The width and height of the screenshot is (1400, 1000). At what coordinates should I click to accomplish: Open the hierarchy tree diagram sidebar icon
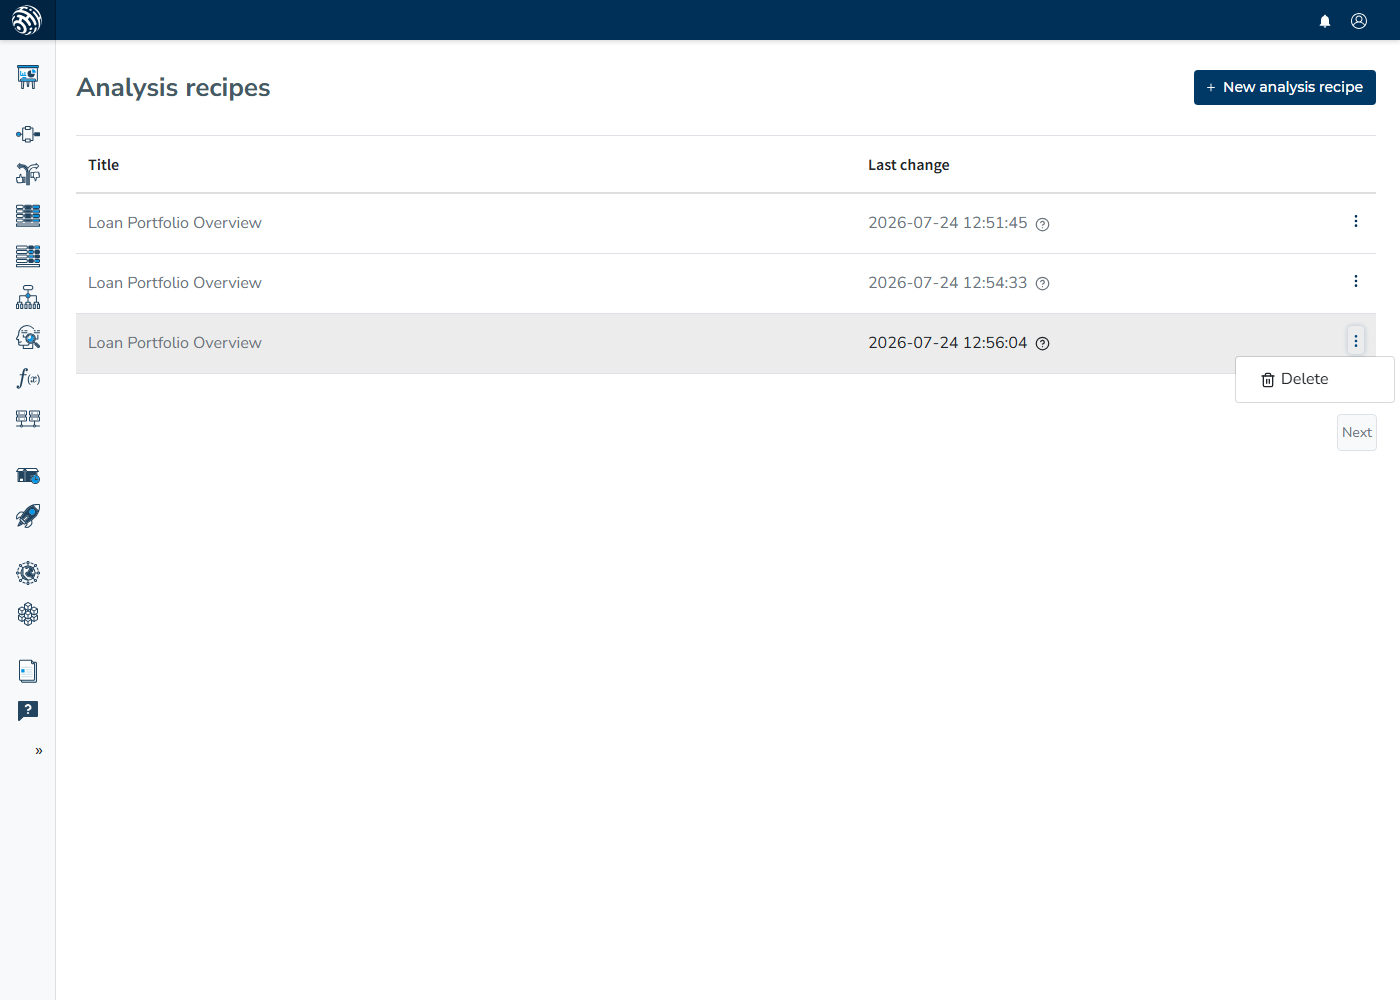28,297
